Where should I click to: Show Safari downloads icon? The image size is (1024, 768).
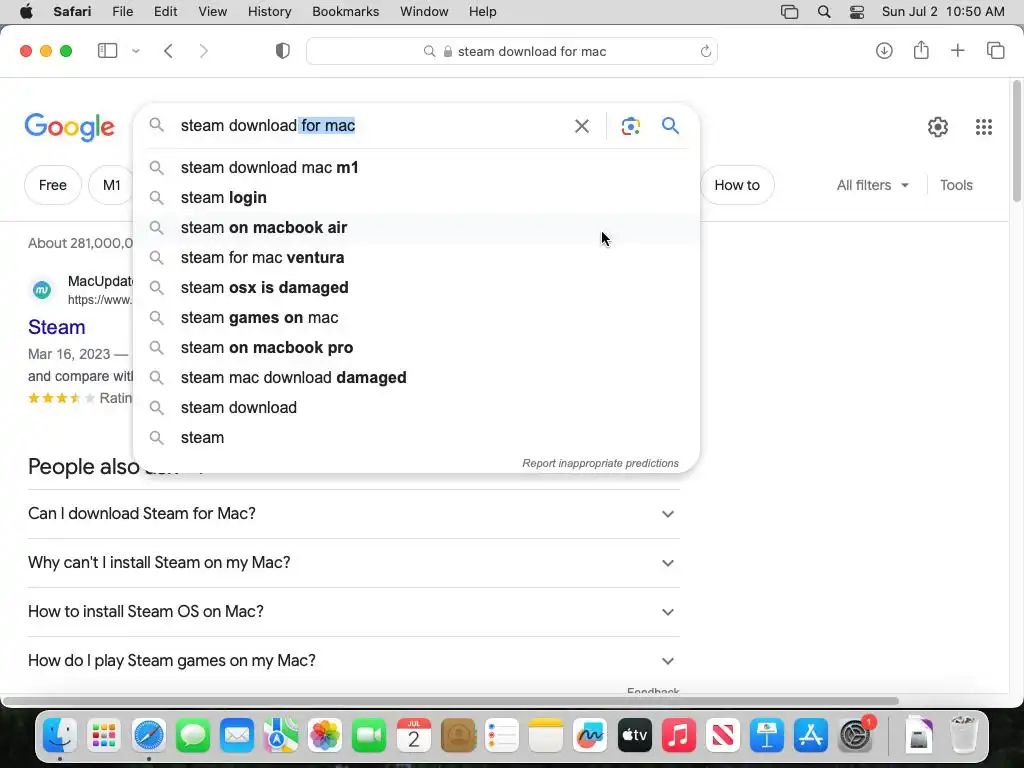click(x=884, y=50)
